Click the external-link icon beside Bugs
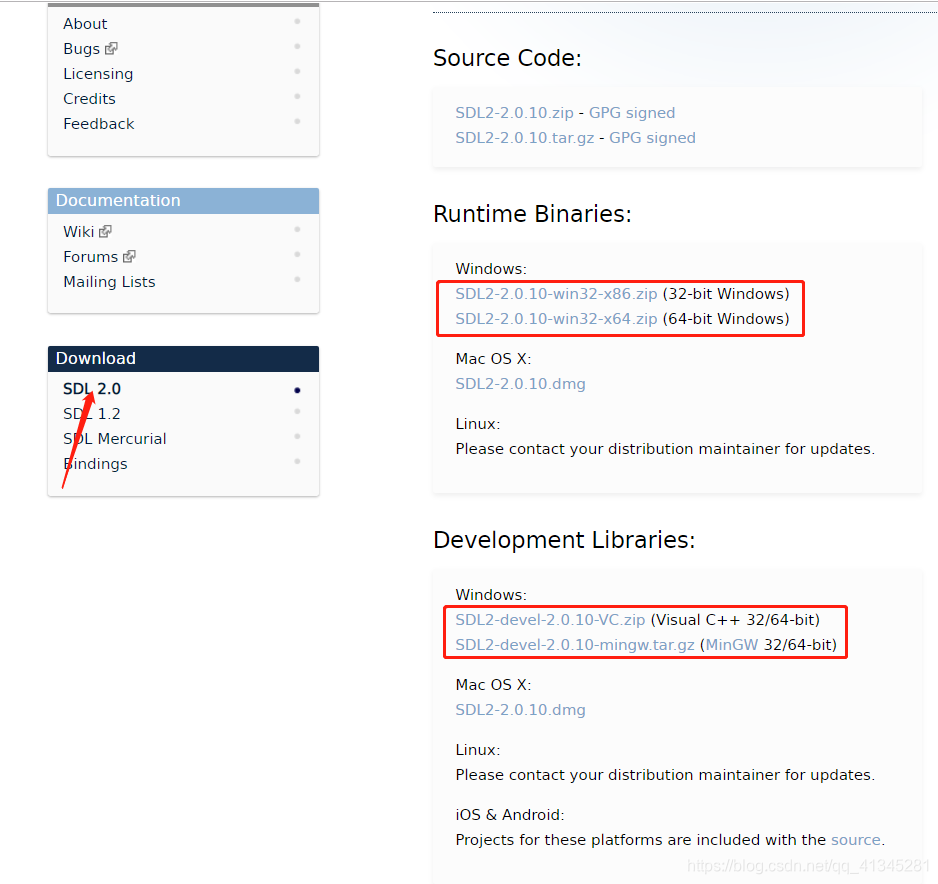 coord(111,48)
